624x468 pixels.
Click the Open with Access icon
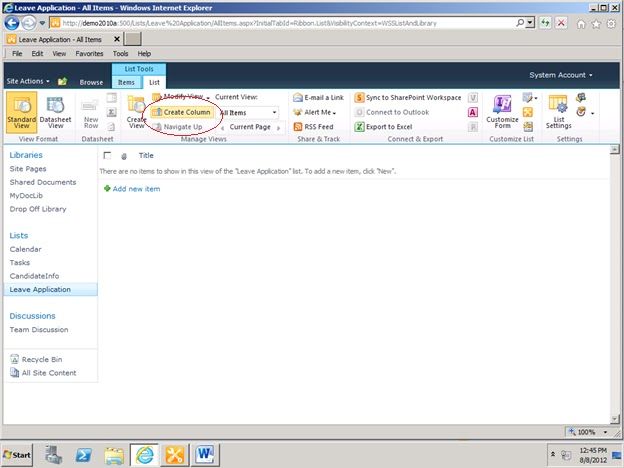click(x=472, y=112)
